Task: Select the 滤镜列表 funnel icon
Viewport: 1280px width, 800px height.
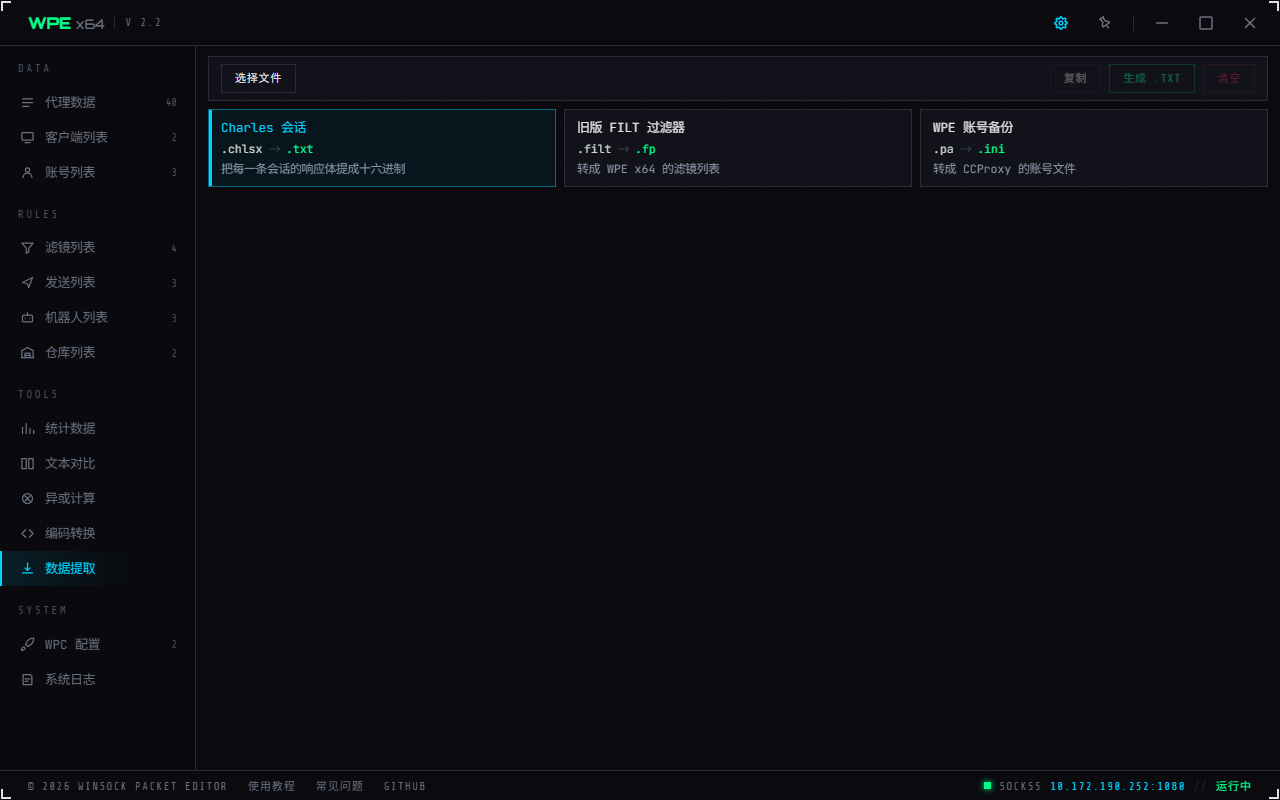Action: coord(27,248)
